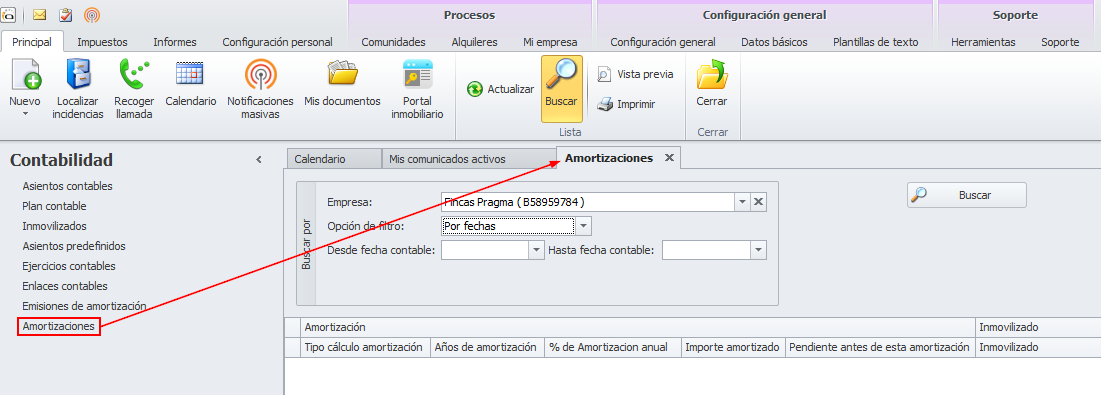Click the Desde fecha contable input

pyautogui.click(x=486, y=250)
